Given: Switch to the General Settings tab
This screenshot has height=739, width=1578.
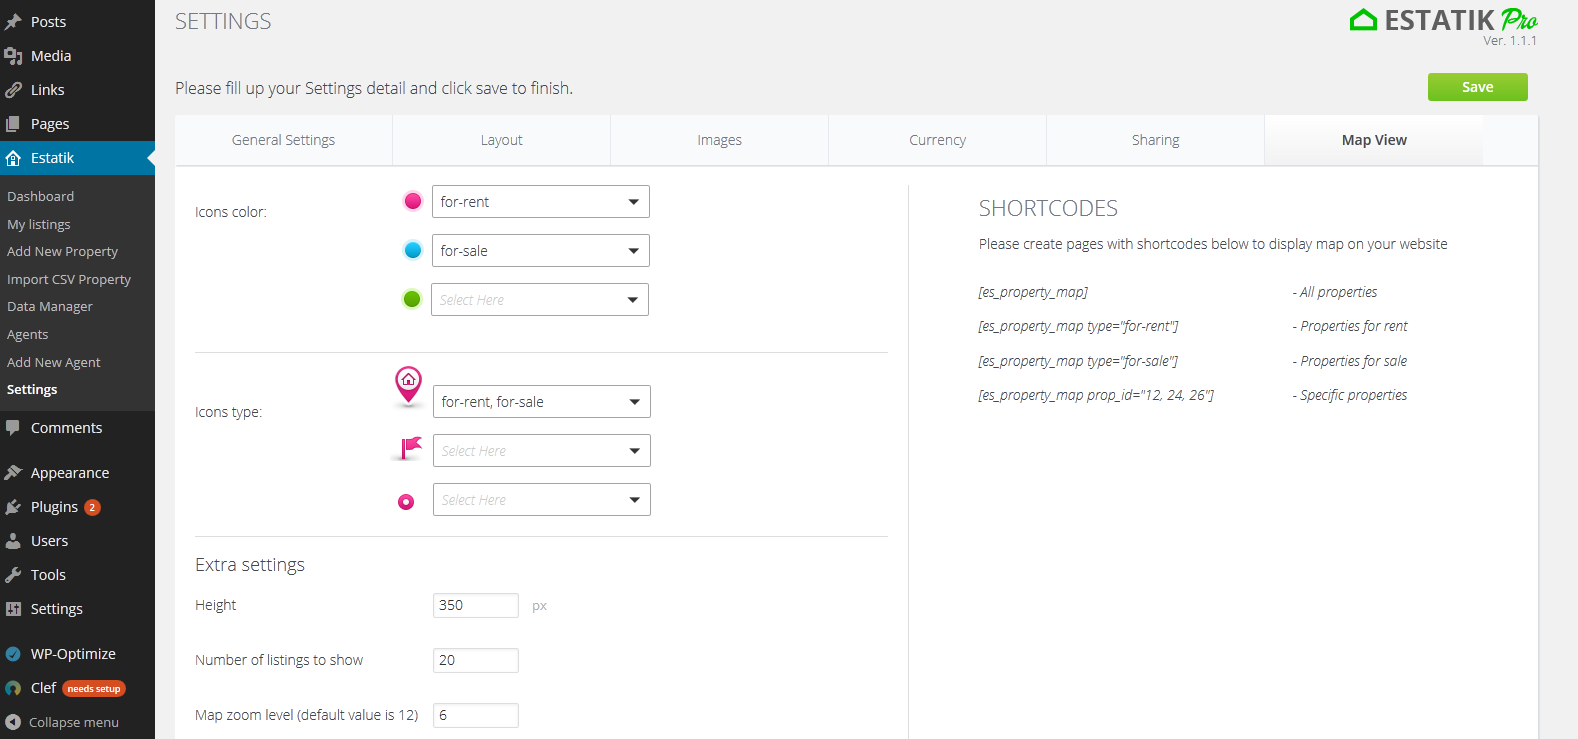Looking at the screenshot, I should pyautogui.click(x=283, y=140).
